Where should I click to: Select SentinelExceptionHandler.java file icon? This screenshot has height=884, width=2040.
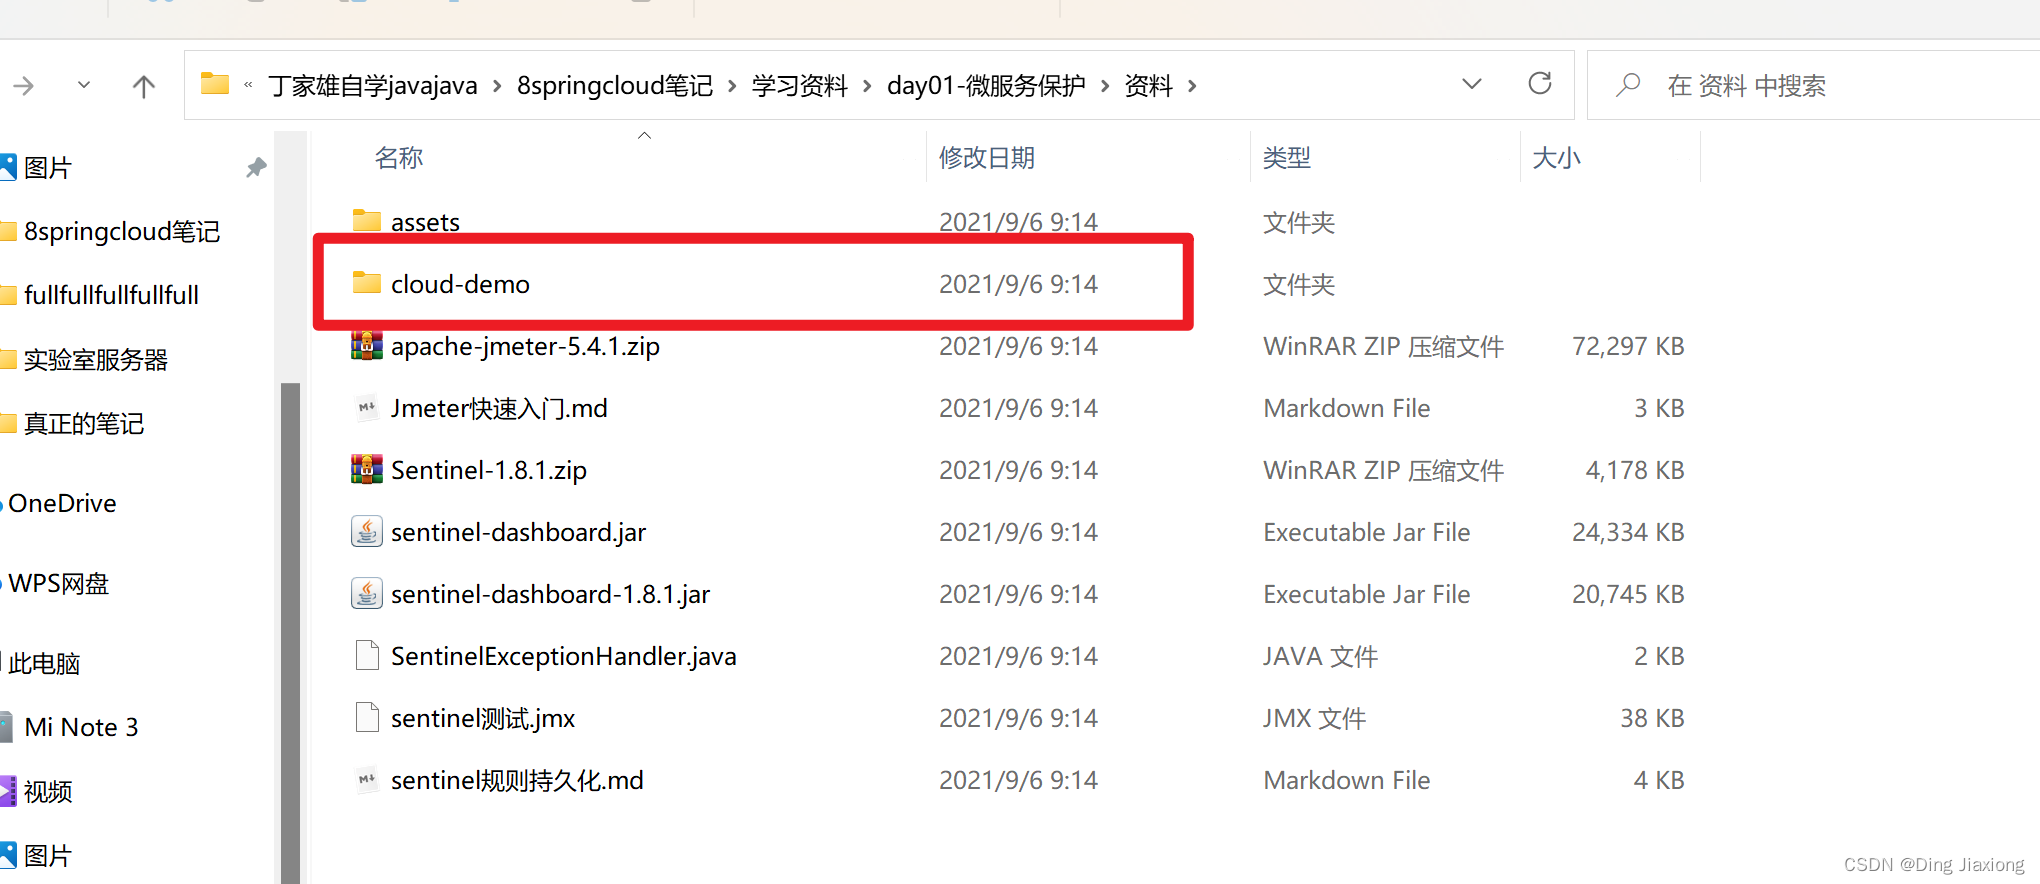pos(367,656)
